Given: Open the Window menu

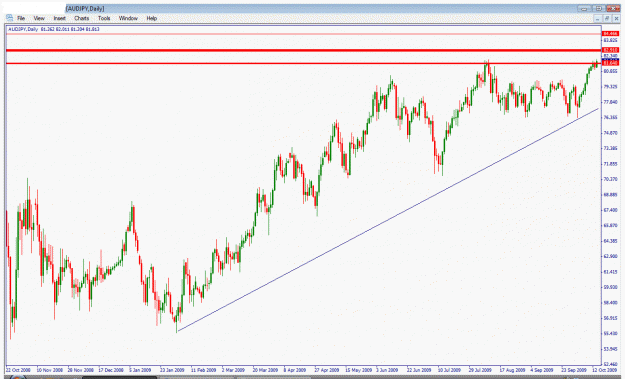Looking at the screenshot, I should pyautogui.click(x=128, y=18).
